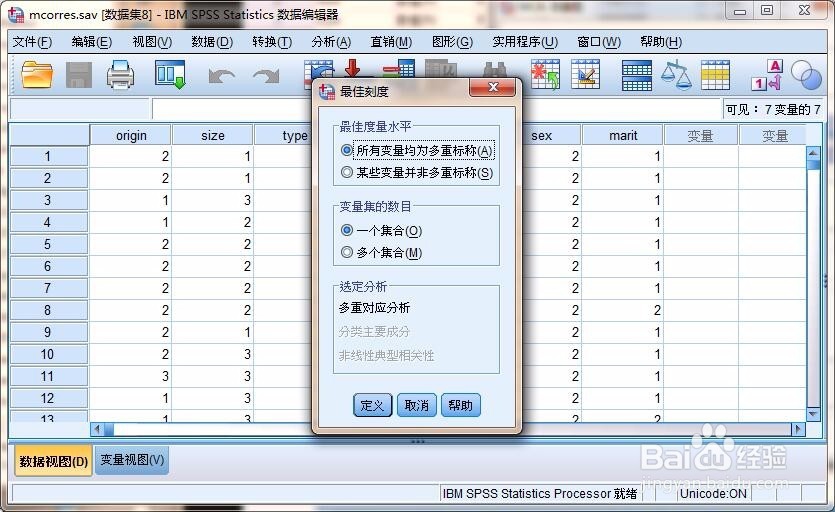Screen dimensions: 835x512
Task: Open the Analyze (分析) menu
Action: click(x=331, y=42)
